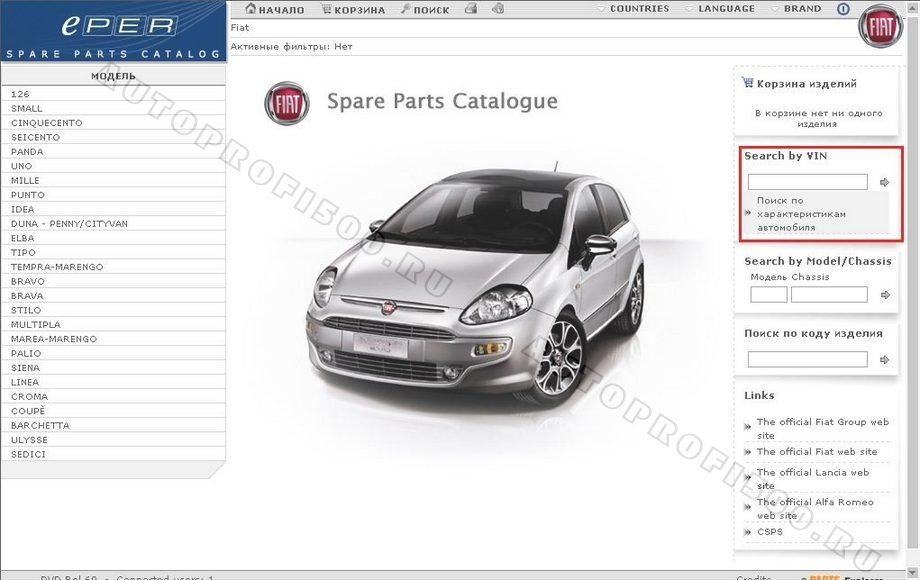Image resolution: width=920 pixels, height=580 pixels.
Task: Submit VIN search with arrow button
Action: (884, 182)
